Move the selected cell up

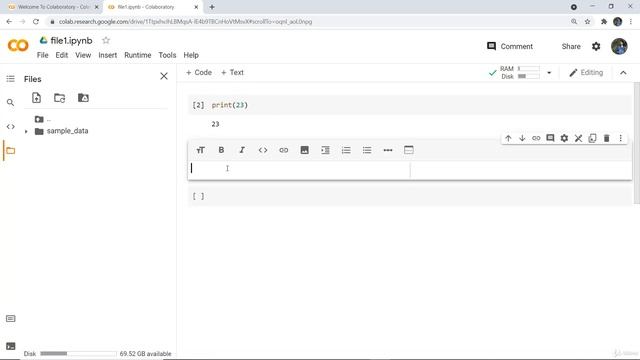(508, 138)
